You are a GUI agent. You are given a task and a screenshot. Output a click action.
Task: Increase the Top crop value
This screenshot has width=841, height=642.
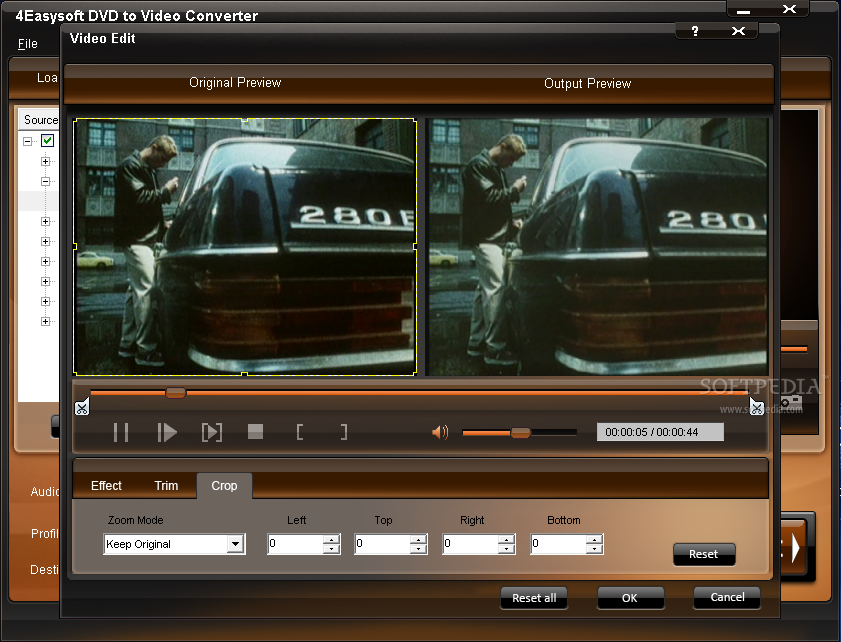(x=418, y=540)
